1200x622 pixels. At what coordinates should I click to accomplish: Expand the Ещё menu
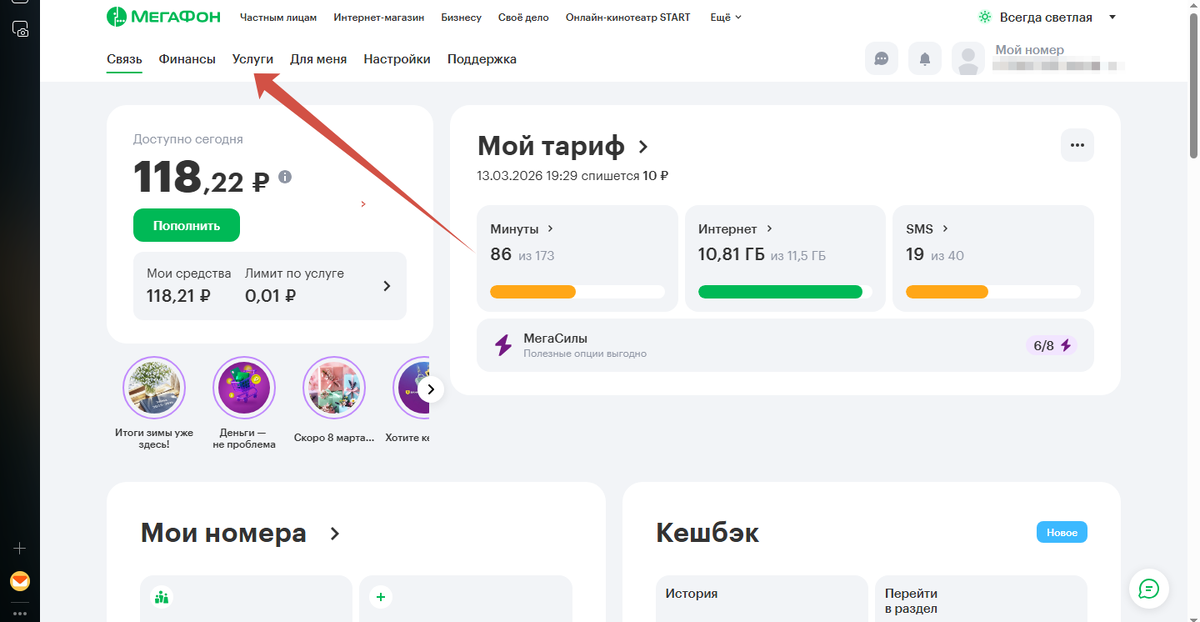726,17
